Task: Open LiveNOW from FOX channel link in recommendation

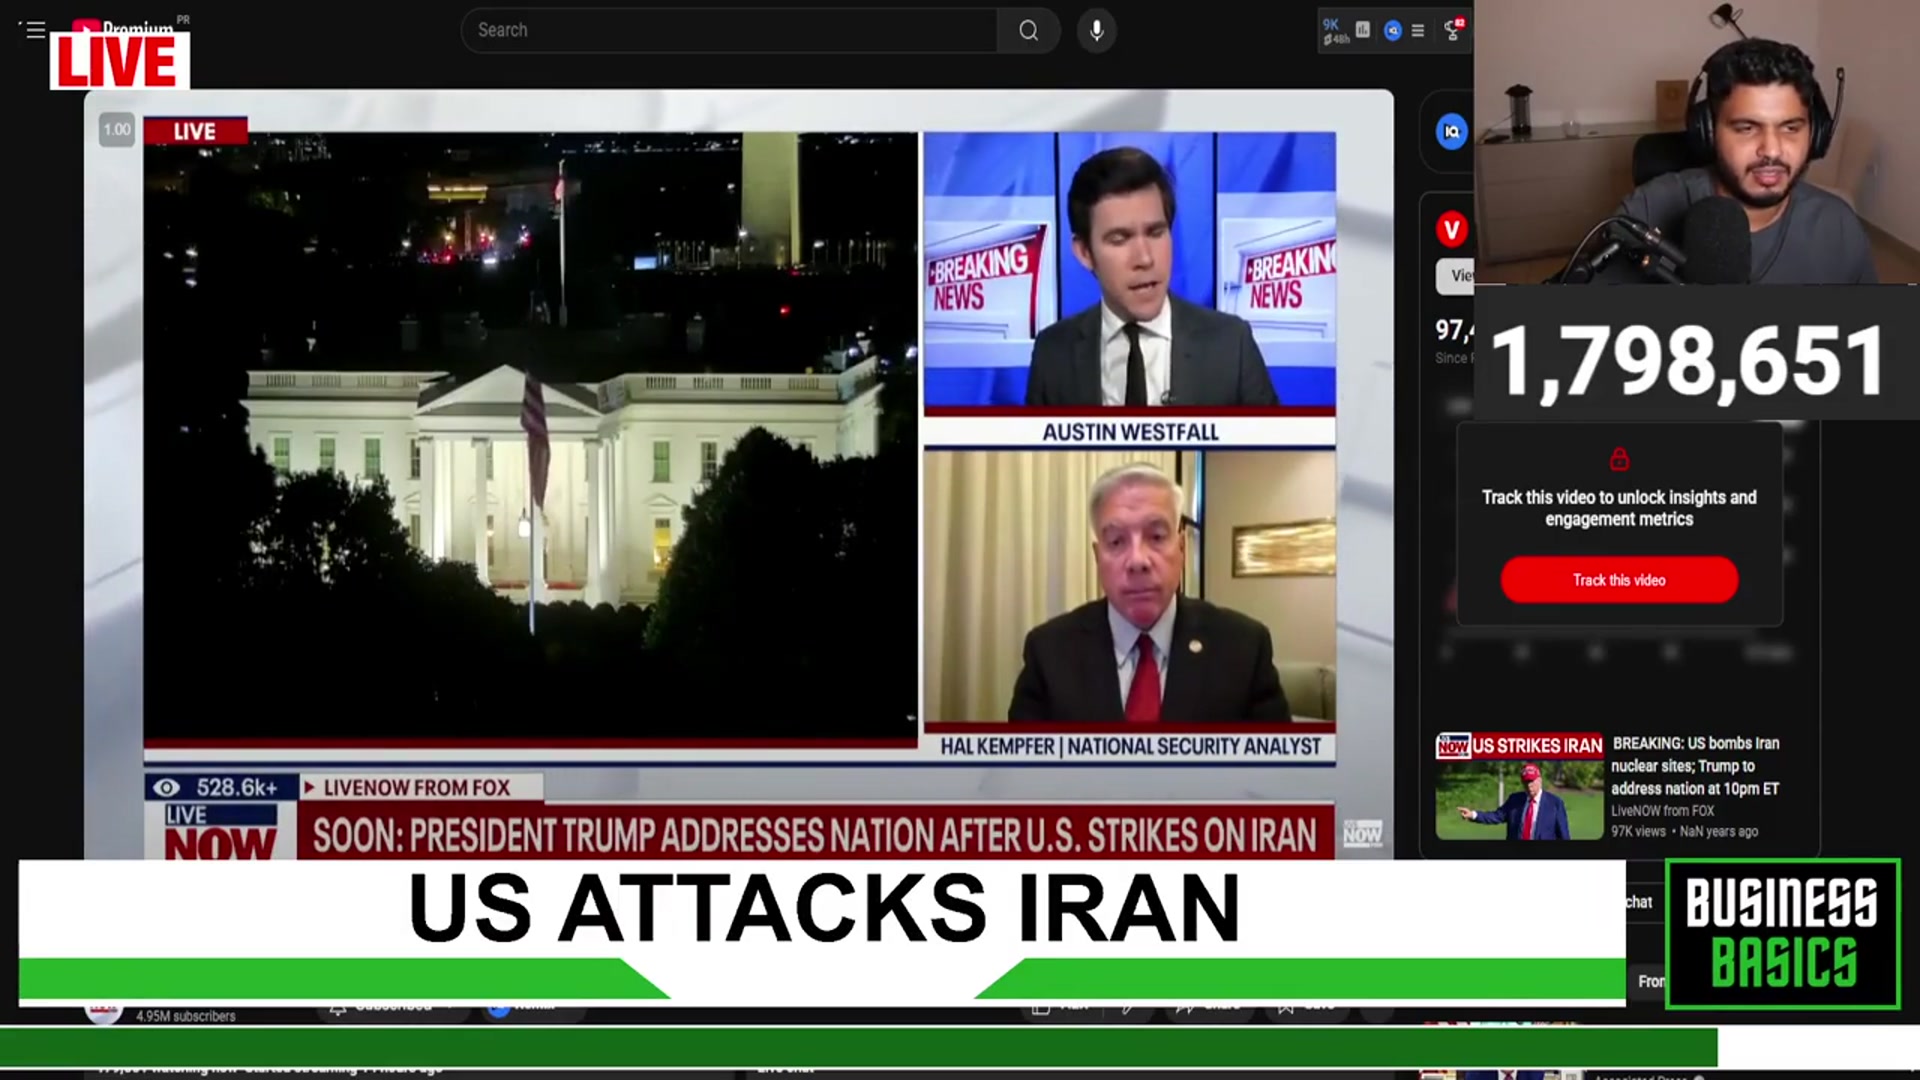Action: pos(1662,811)
